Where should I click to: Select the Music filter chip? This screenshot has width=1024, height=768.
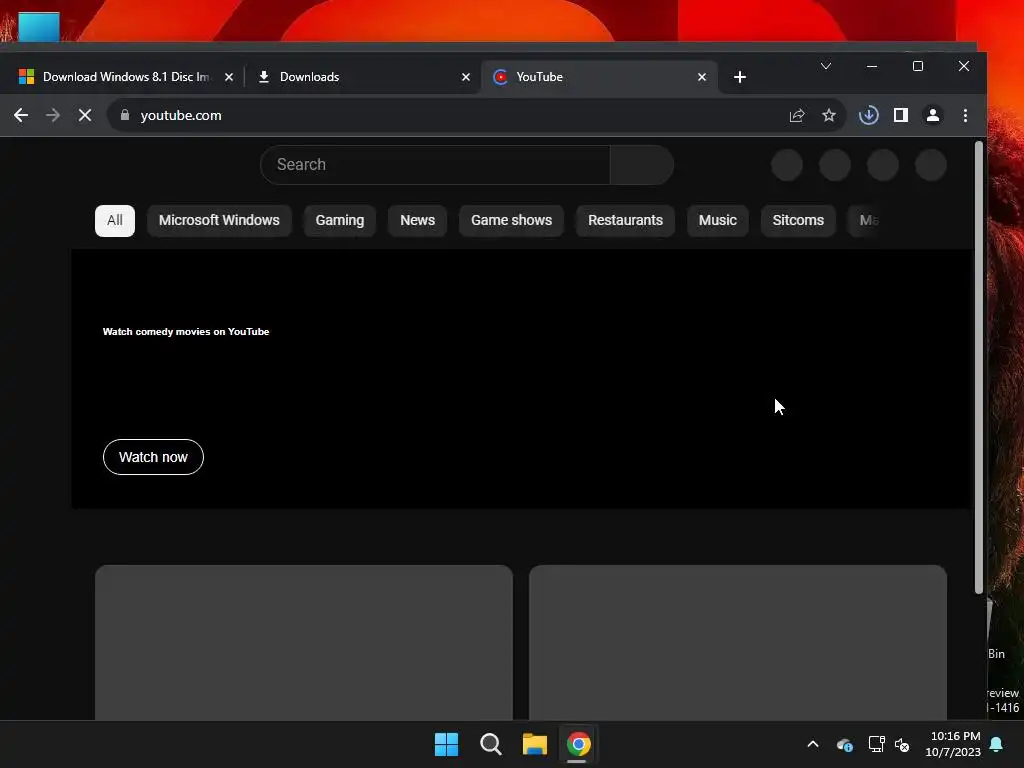(718, 221)
